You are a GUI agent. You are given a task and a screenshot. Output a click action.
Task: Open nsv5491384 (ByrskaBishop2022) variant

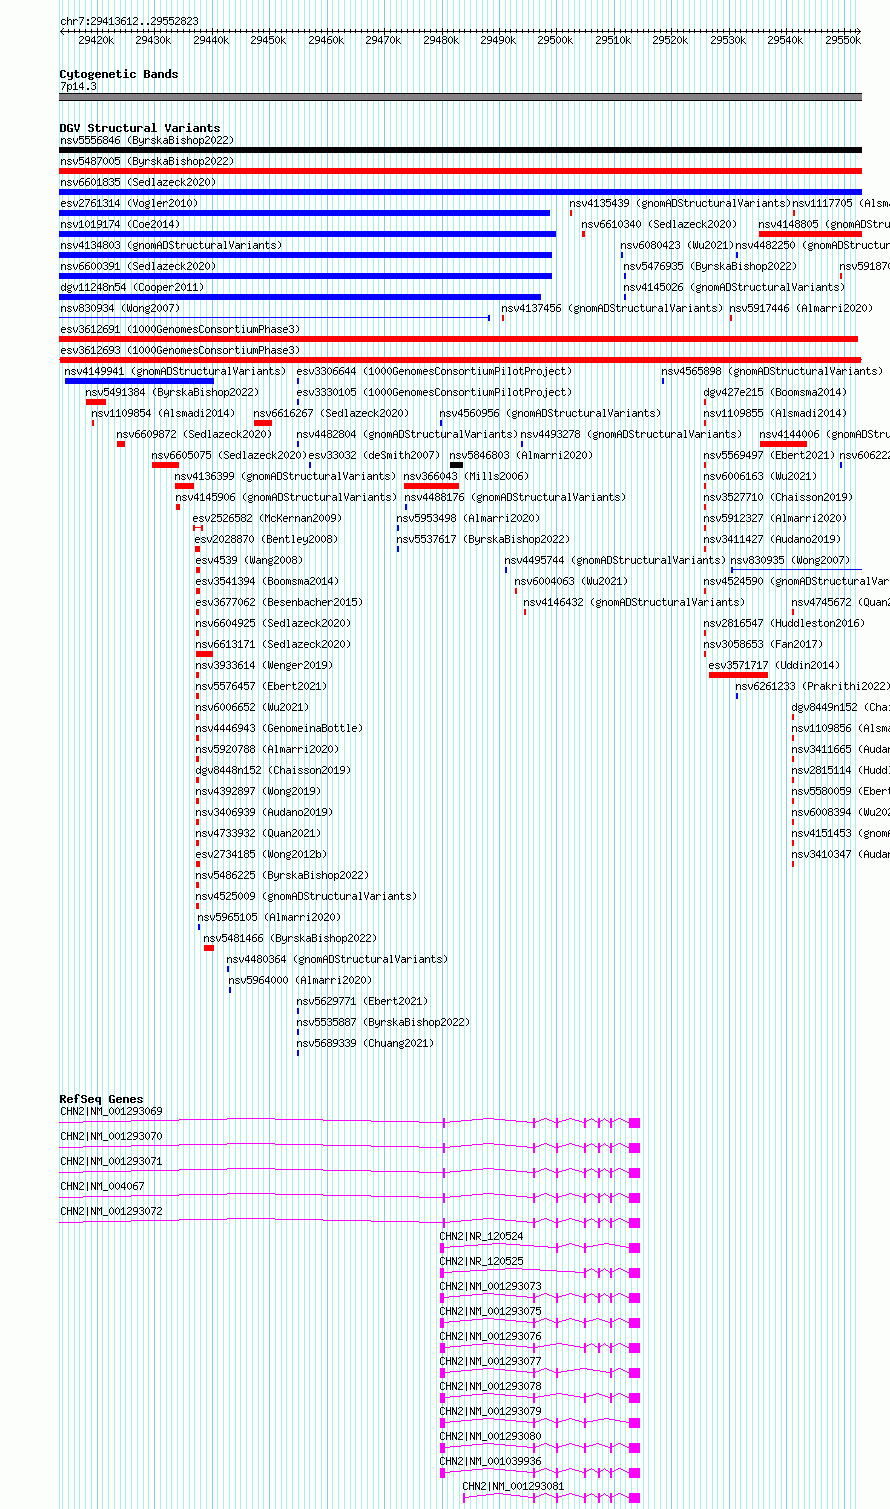pyautogui.click(x=172, y=392)
